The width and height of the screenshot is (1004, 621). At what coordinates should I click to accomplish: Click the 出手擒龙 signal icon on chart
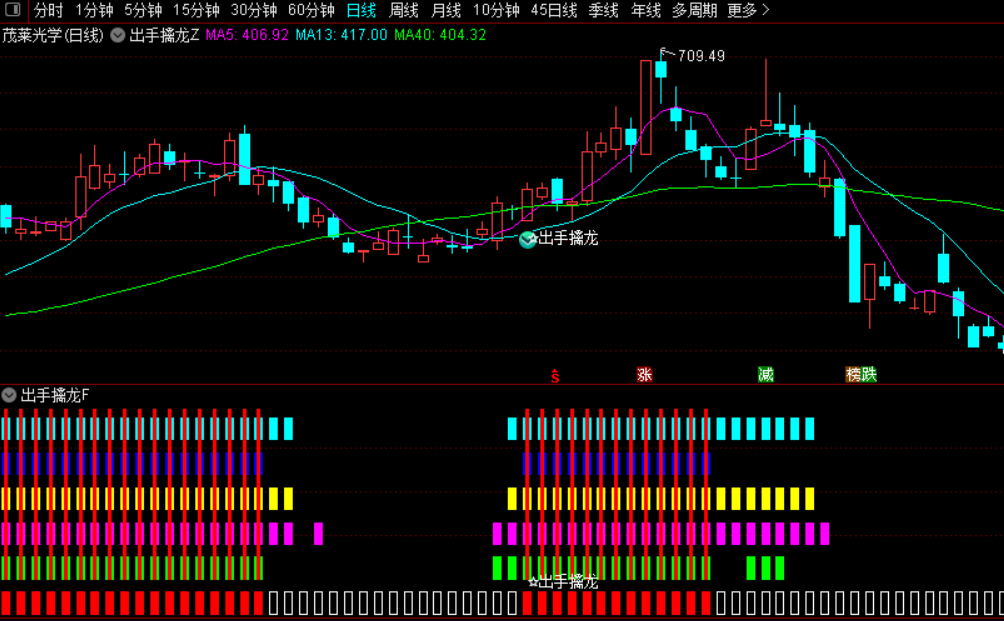coord(528,239)
